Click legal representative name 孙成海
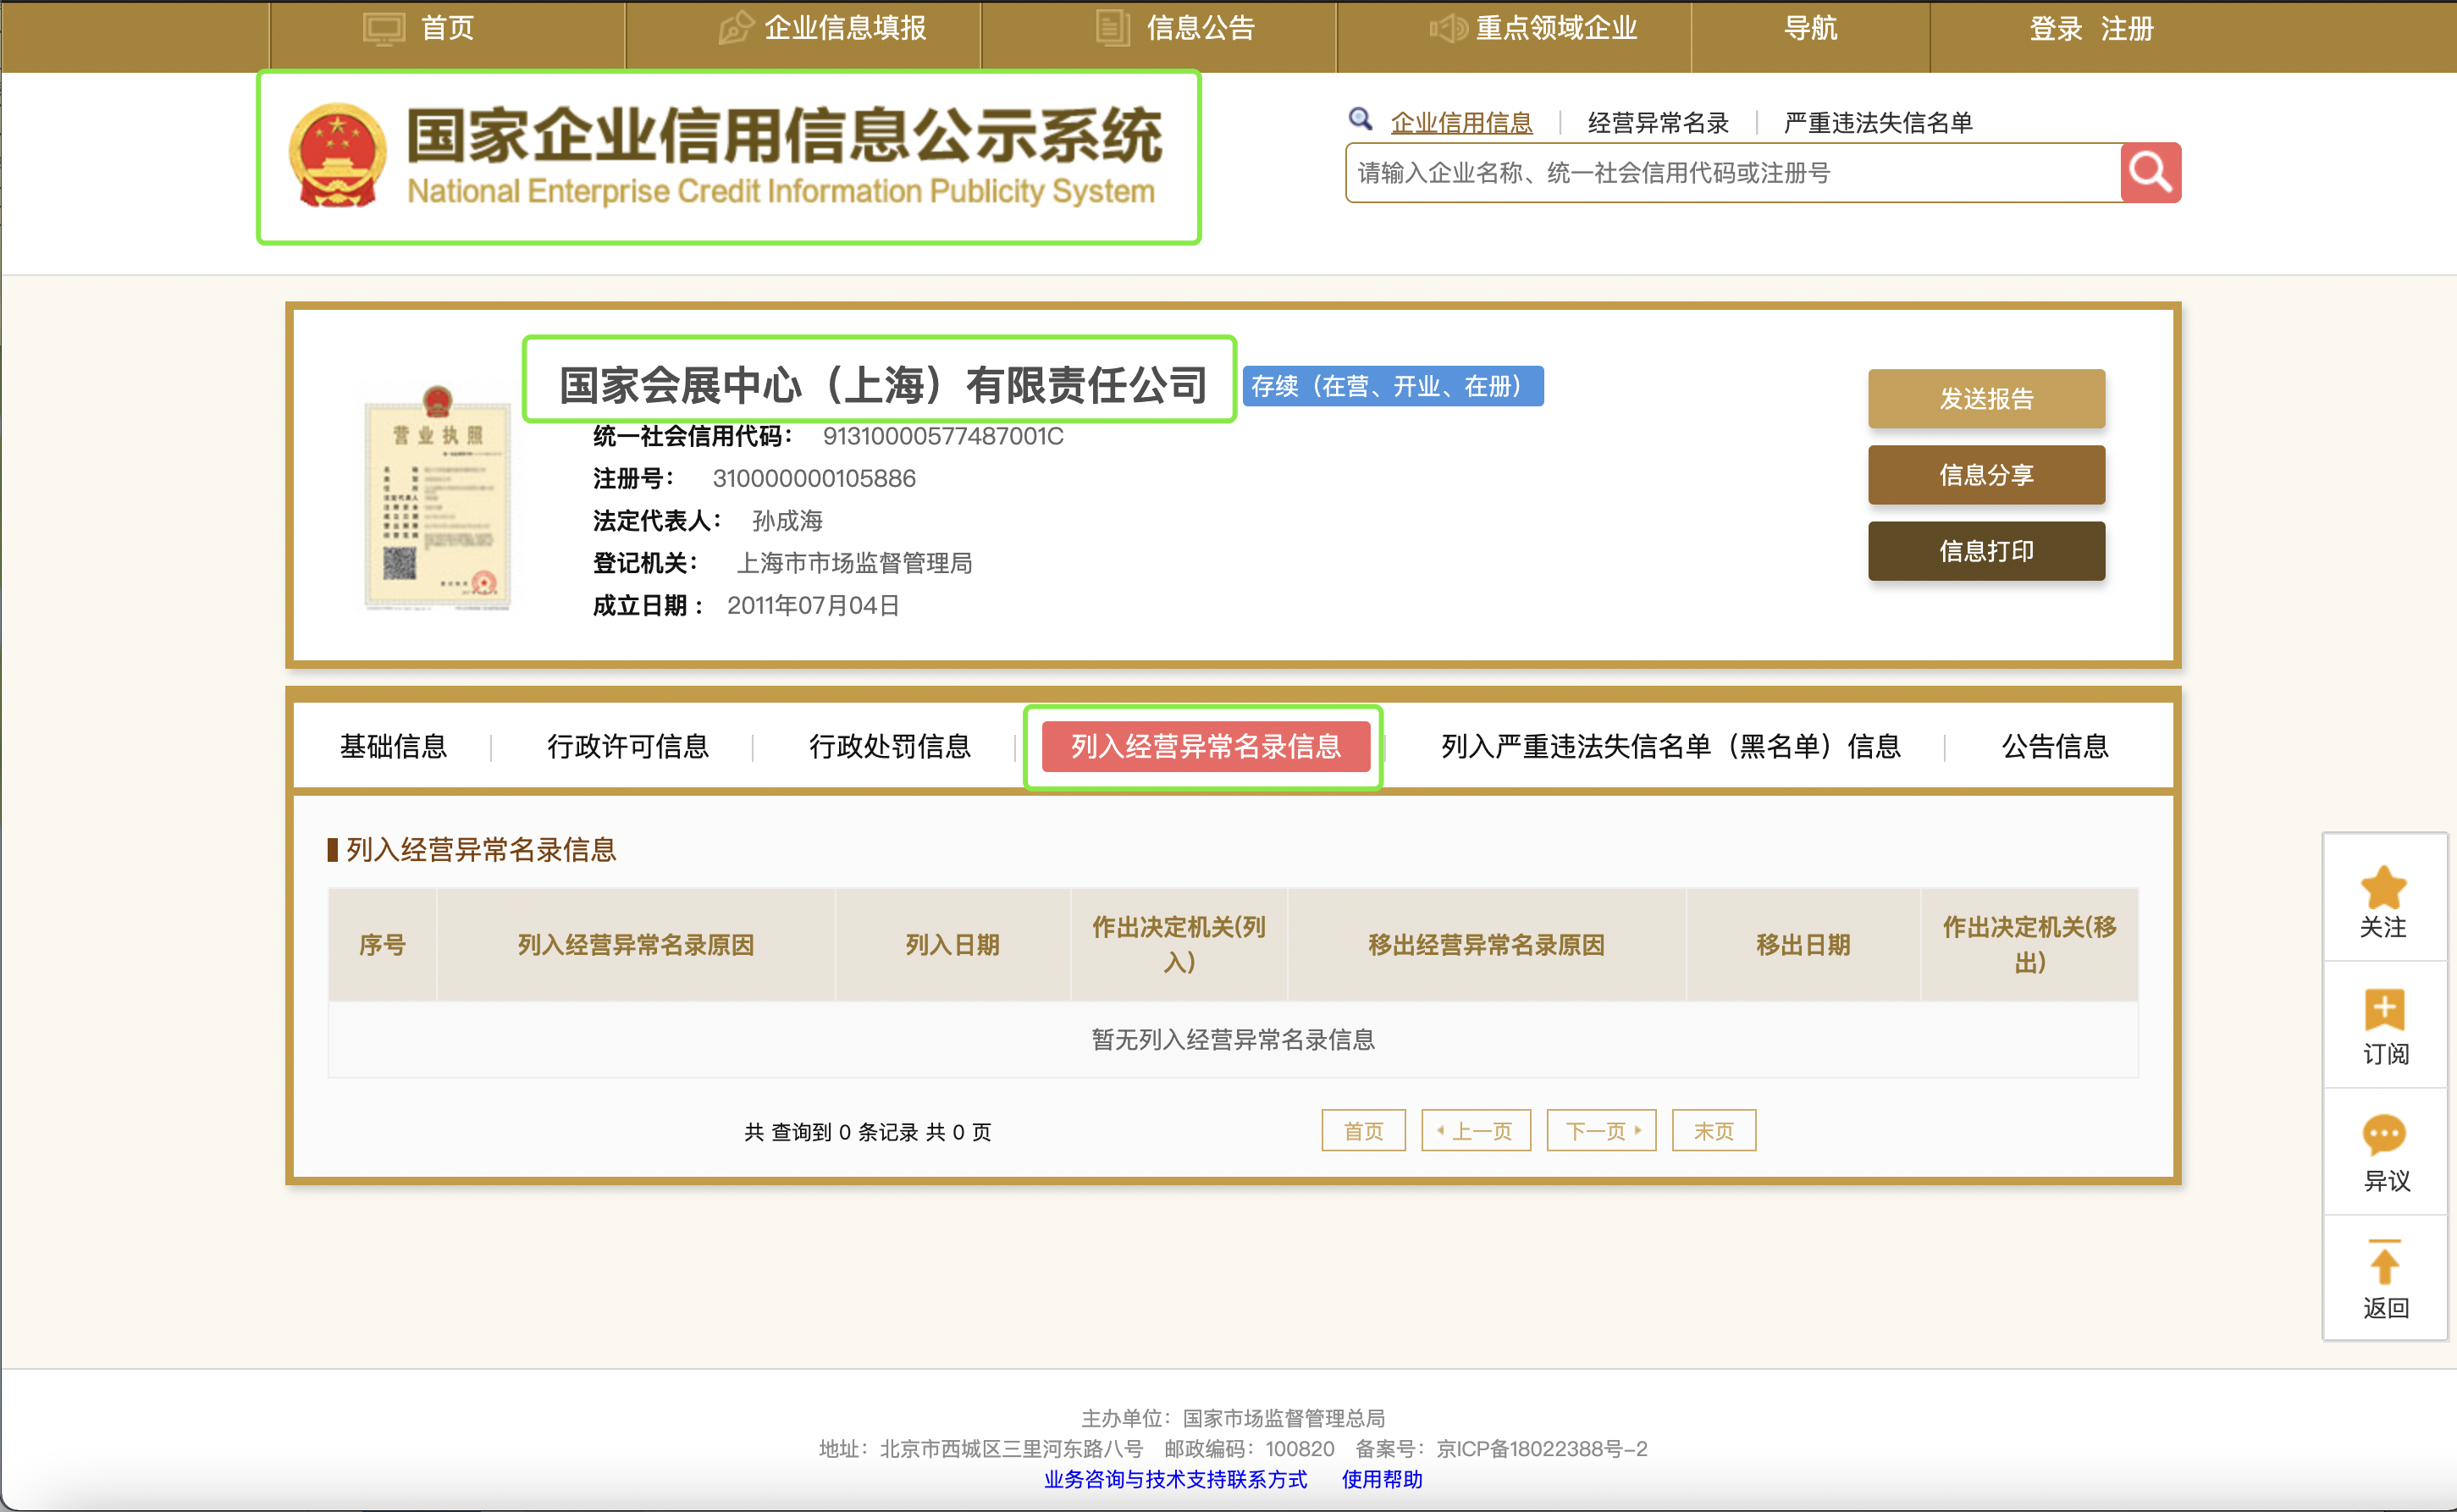The width and height of the screenshot is (2457, 1512). (x=787, y=521)
